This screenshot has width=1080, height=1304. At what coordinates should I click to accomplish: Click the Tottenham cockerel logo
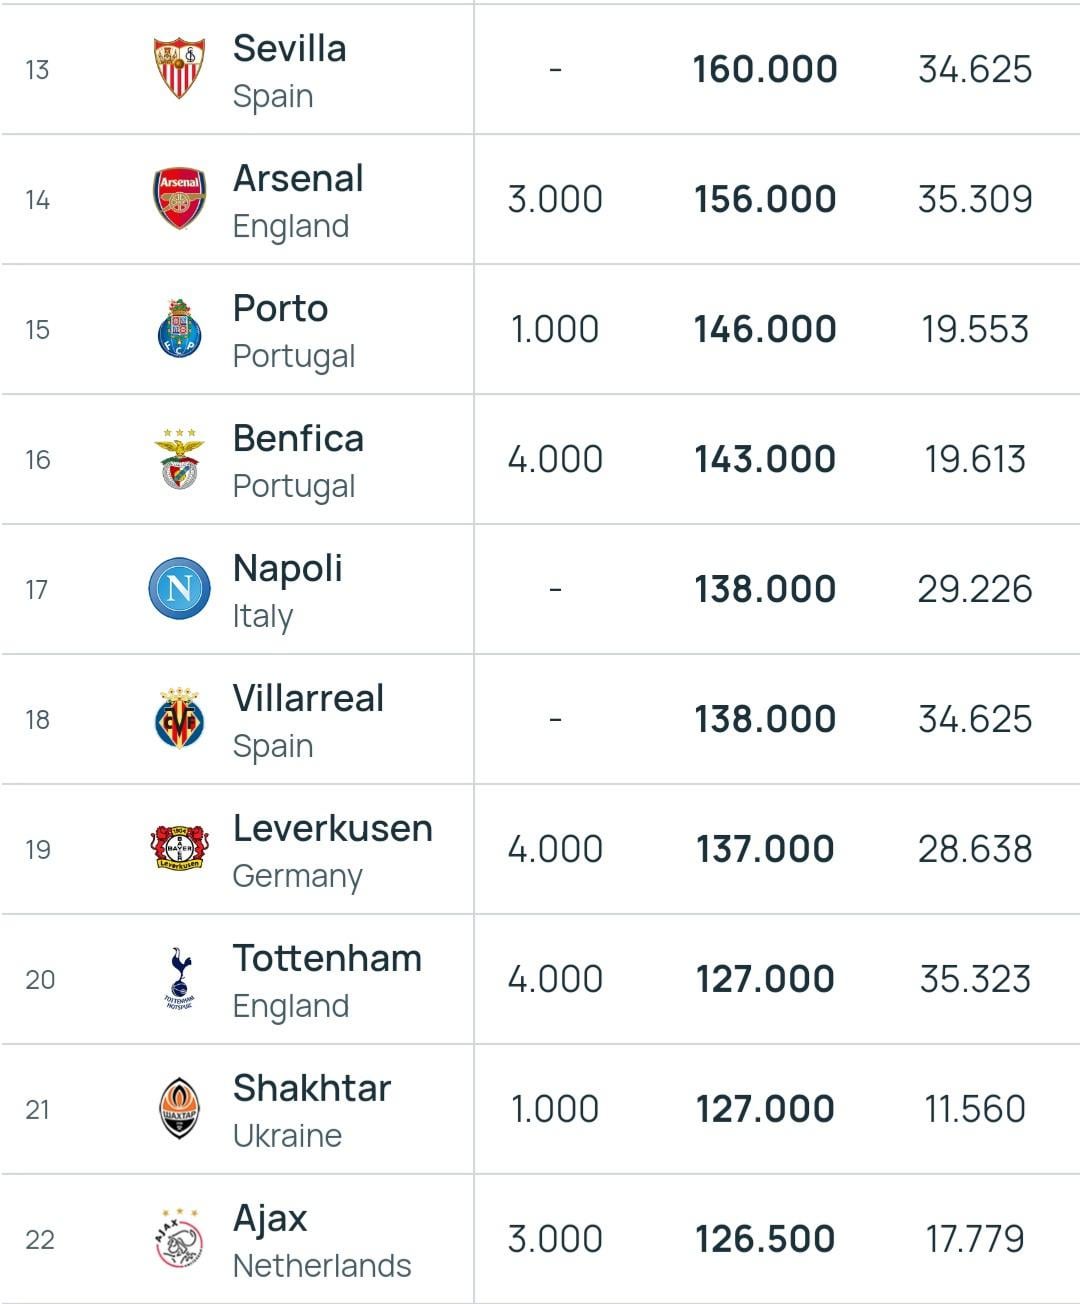pyautogui.click(x=180, y=978)
